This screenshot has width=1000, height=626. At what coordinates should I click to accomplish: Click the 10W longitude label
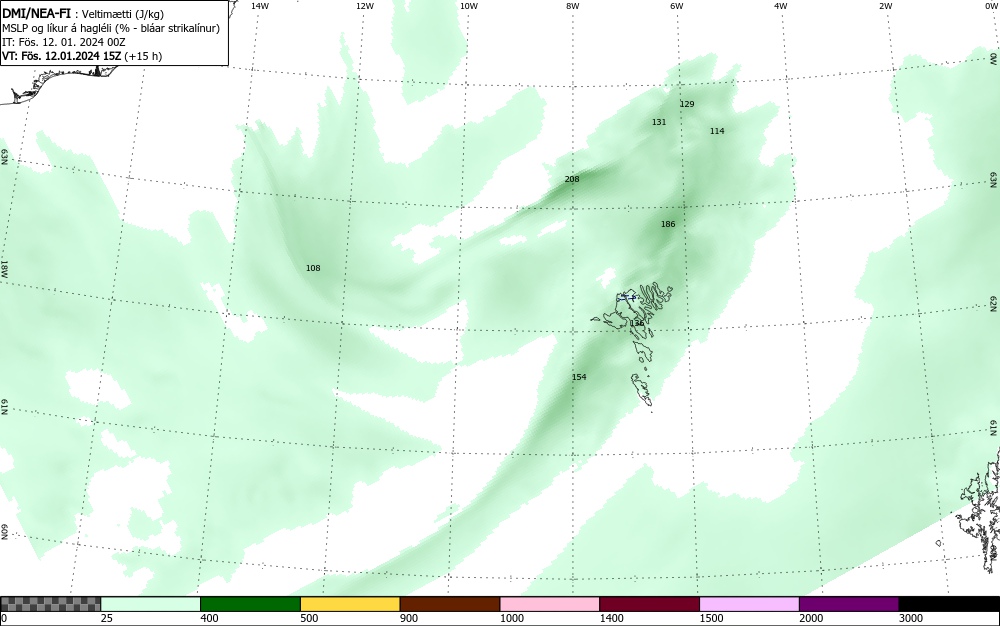click(469, 6)
